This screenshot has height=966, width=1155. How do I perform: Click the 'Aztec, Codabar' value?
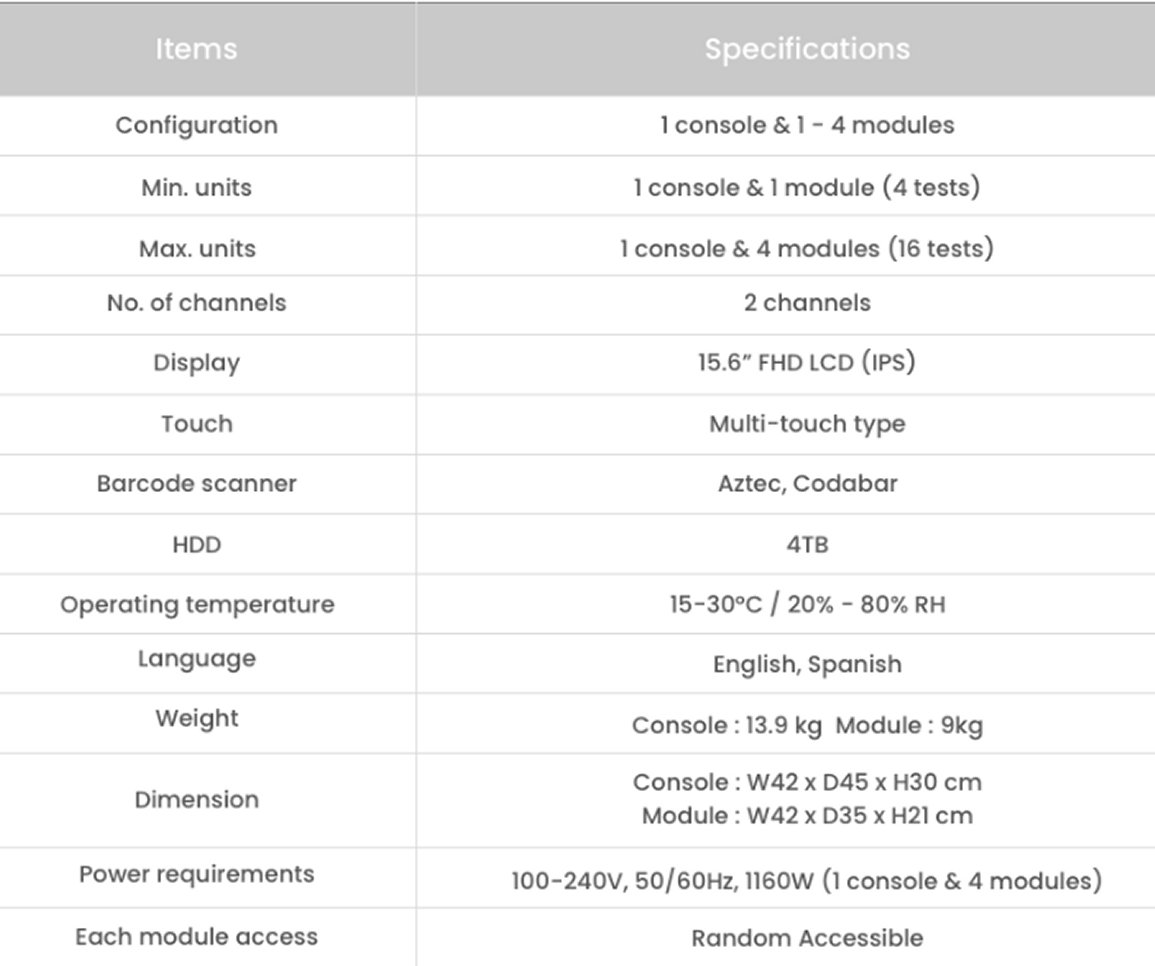pyautogui.click(x=807, y=484)
